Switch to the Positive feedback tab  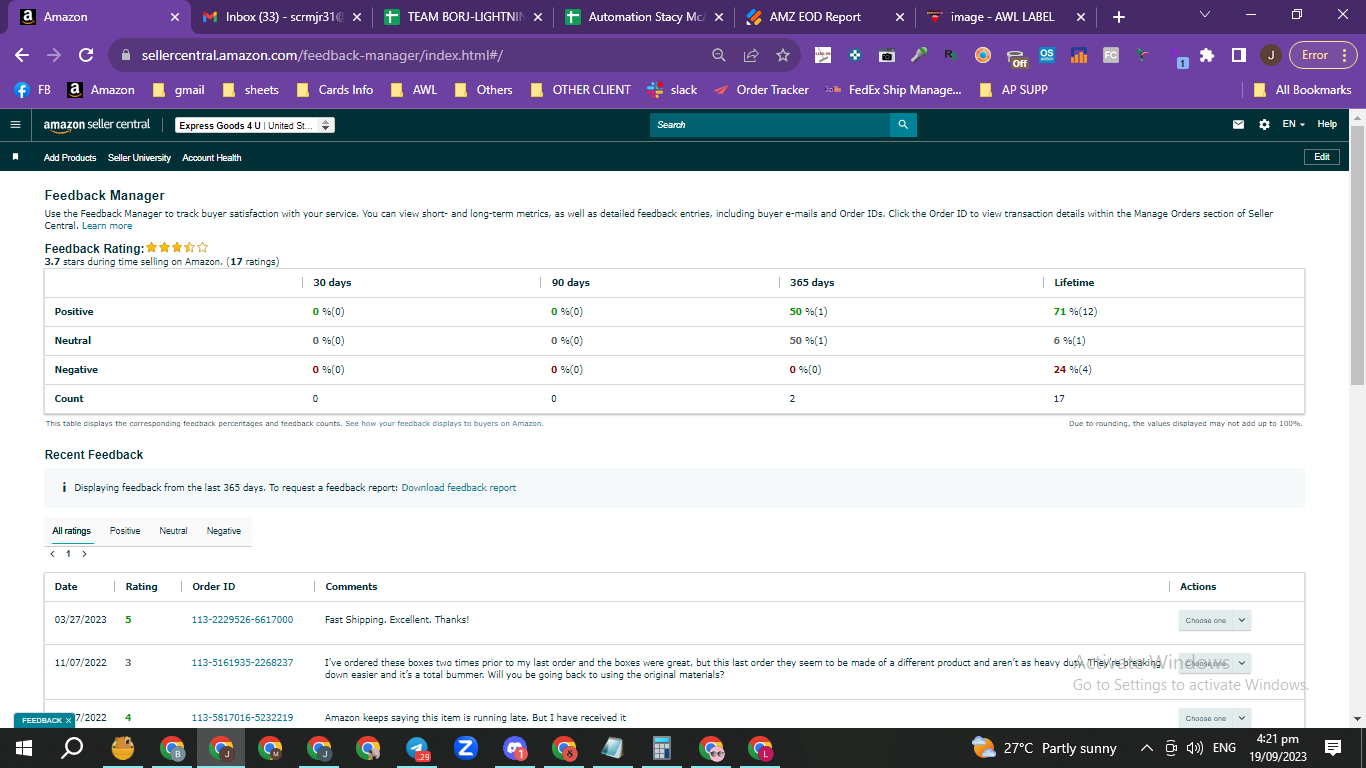click(x=125, y=531)
